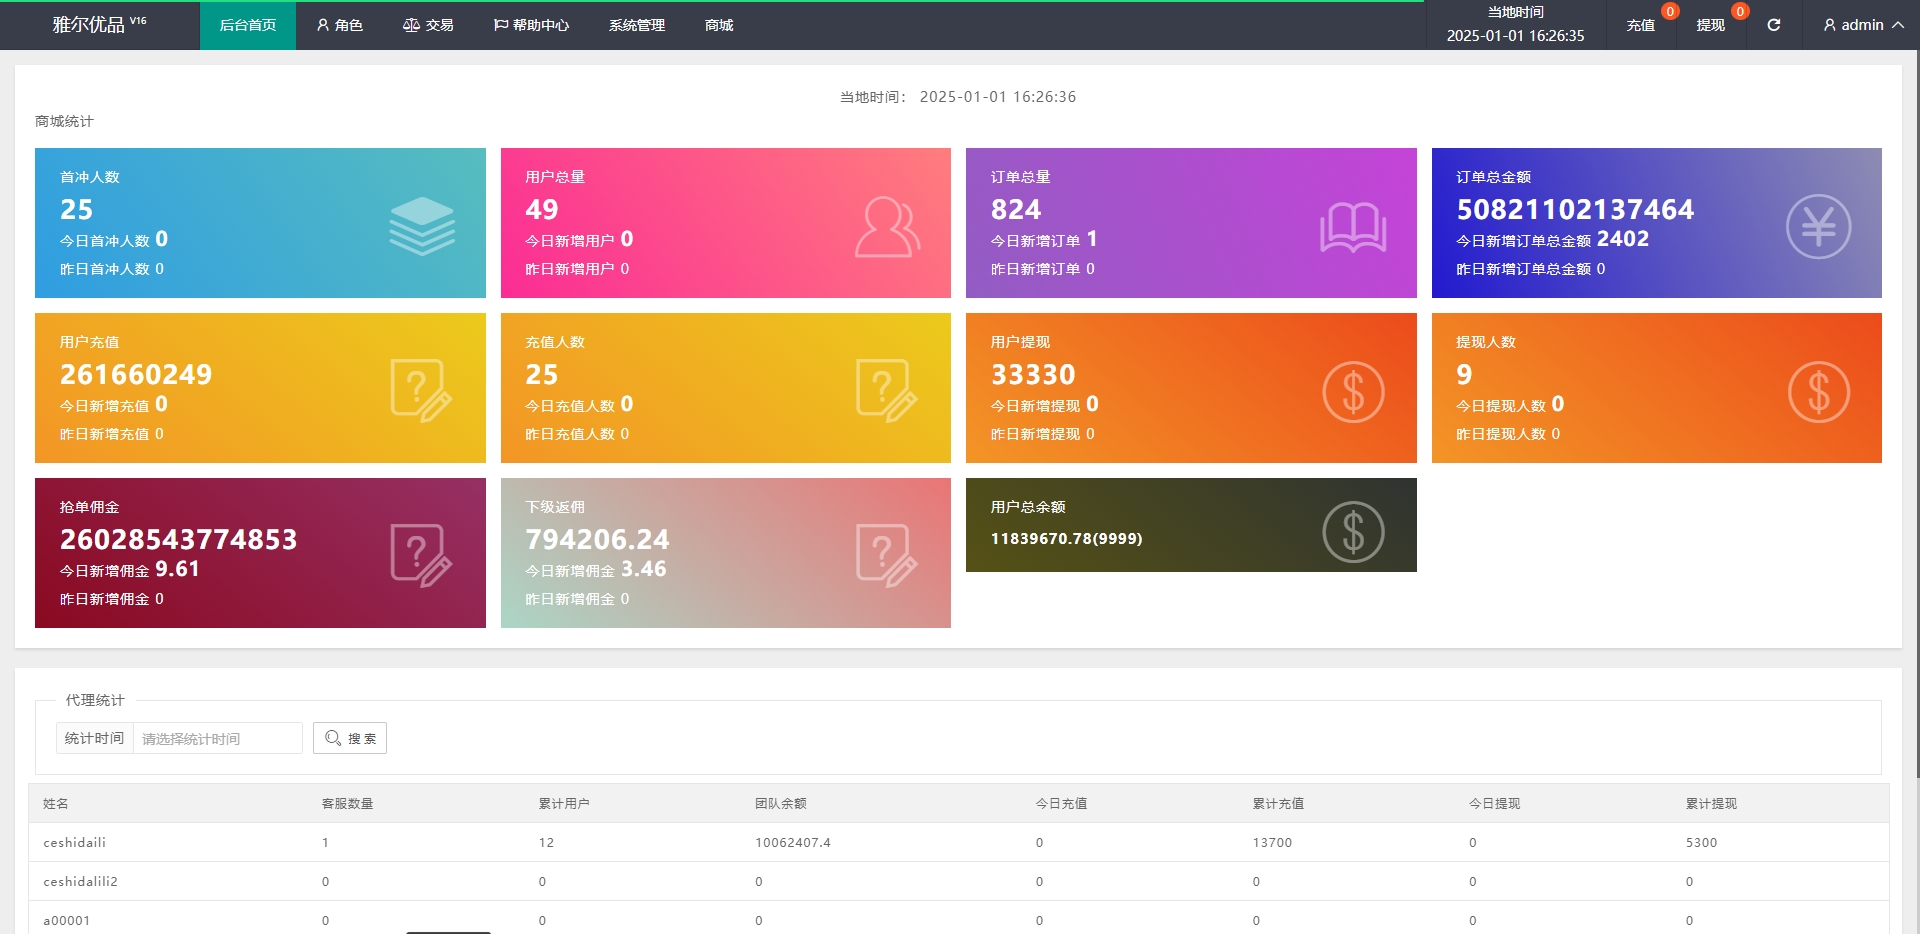Expand the admin user dropdown

point(1862,25)
